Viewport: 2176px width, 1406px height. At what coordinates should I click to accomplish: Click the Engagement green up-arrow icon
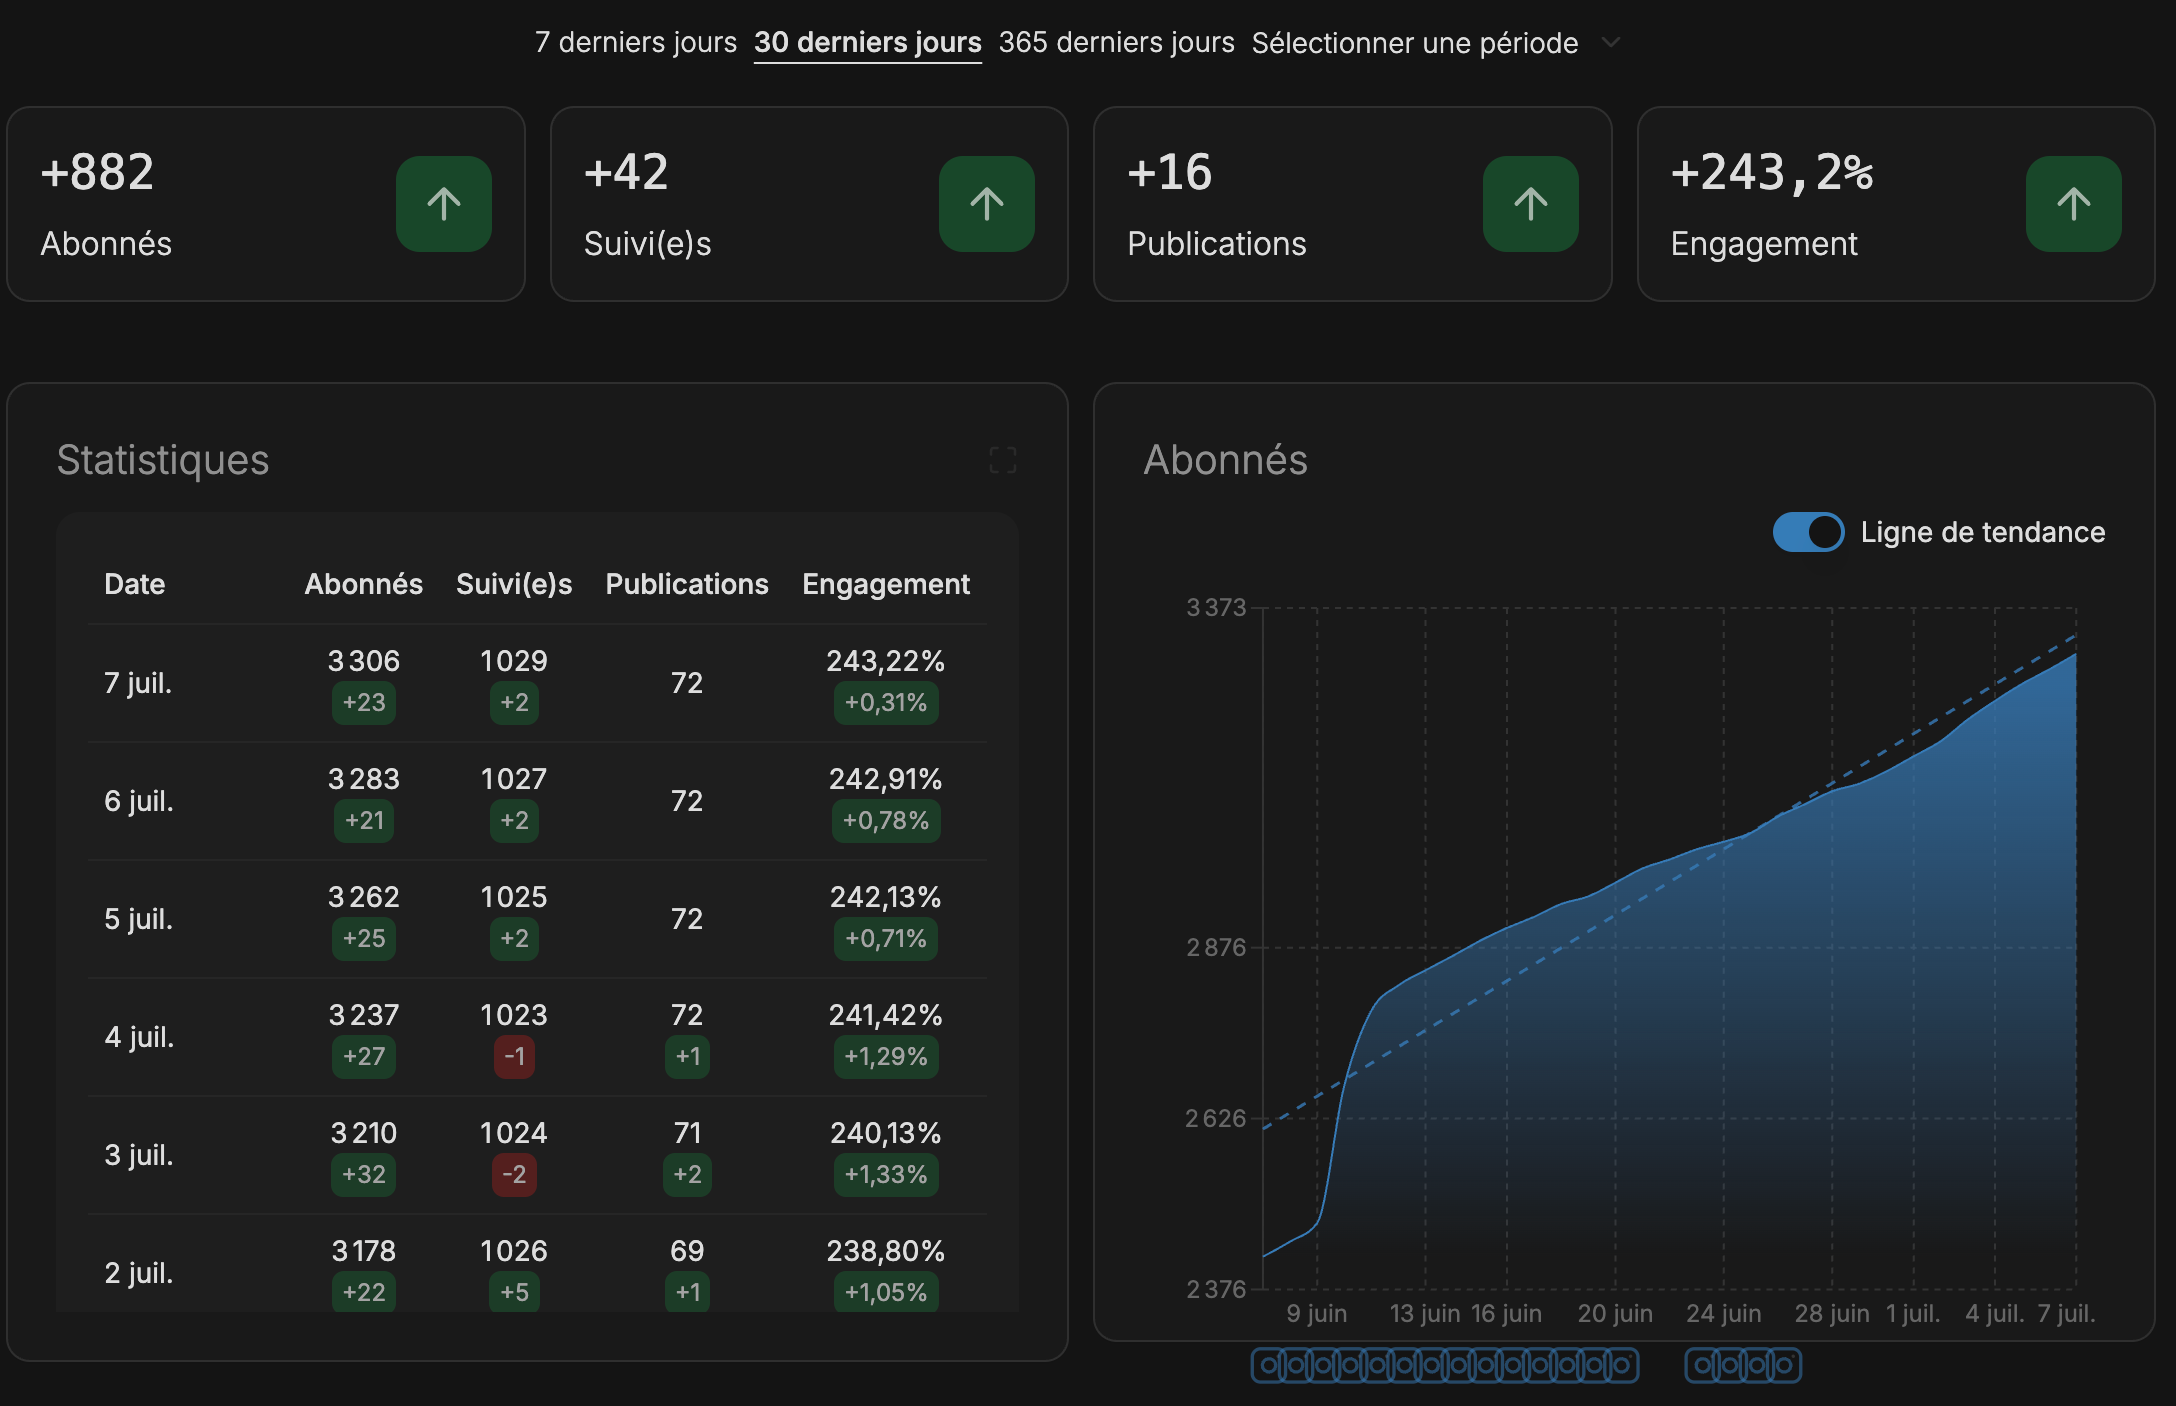[x=2073, y=204]
